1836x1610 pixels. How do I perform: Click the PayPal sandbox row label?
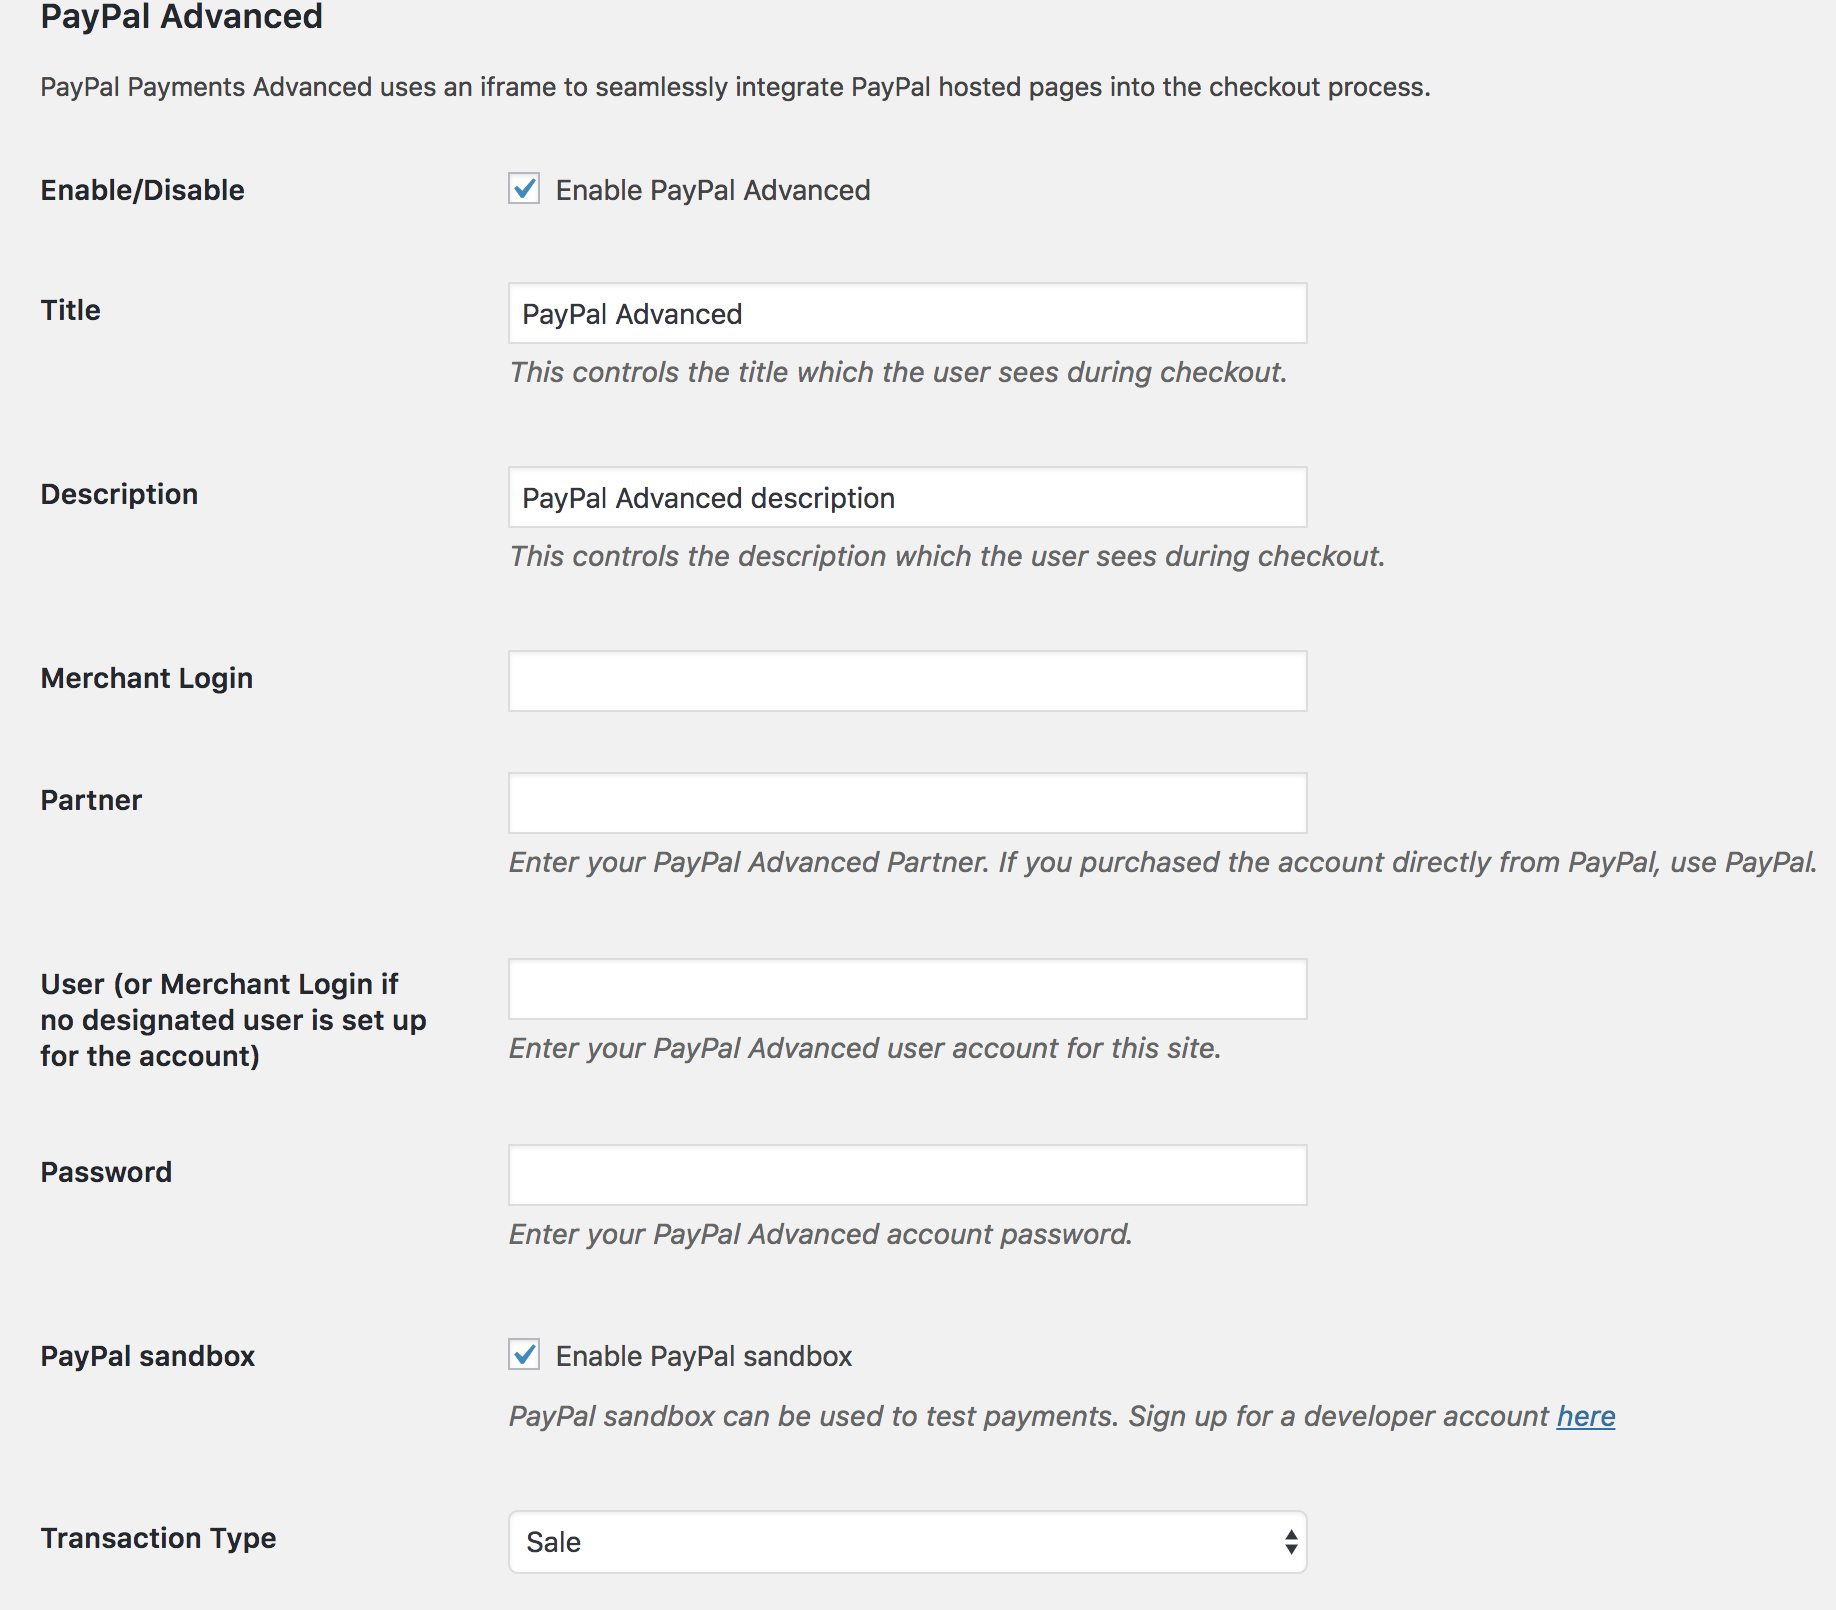147,1356
